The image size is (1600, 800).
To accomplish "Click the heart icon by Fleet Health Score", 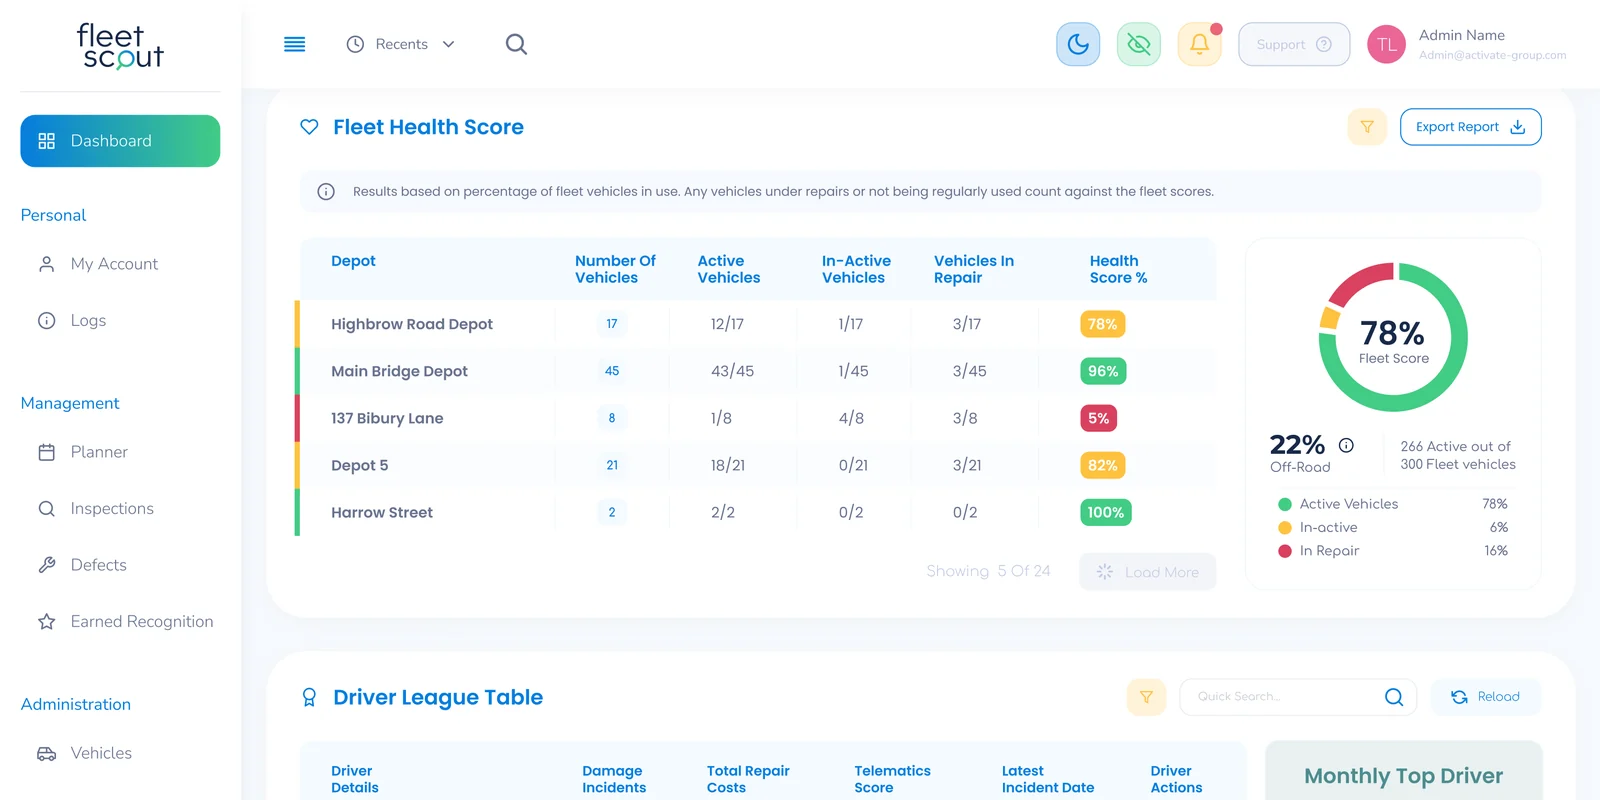I will [309, 127].
